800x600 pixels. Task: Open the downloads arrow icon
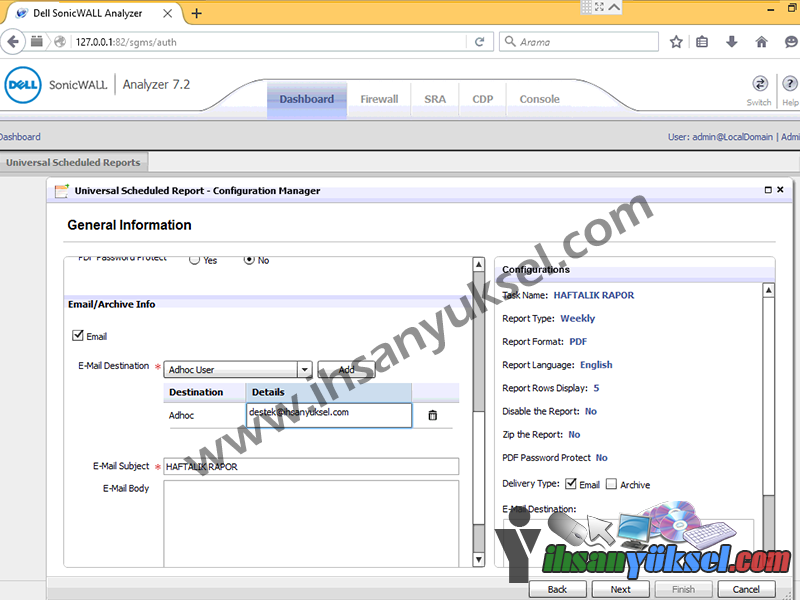click(x=732, y=42)
